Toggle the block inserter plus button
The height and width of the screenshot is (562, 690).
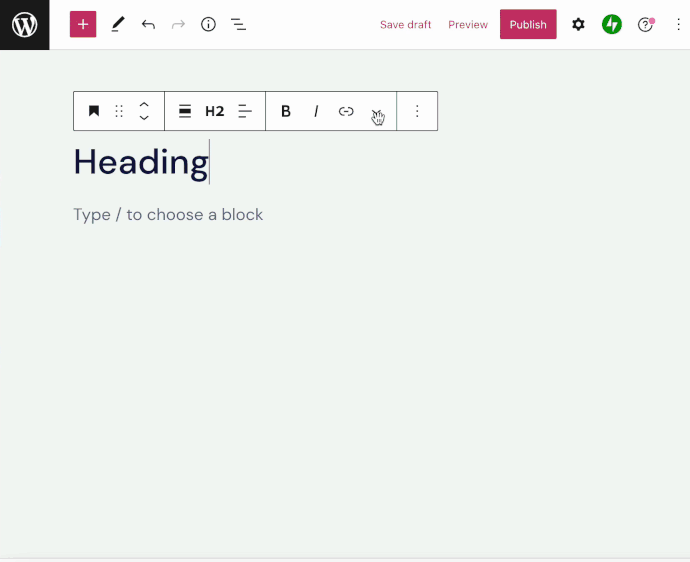point(83,25)
